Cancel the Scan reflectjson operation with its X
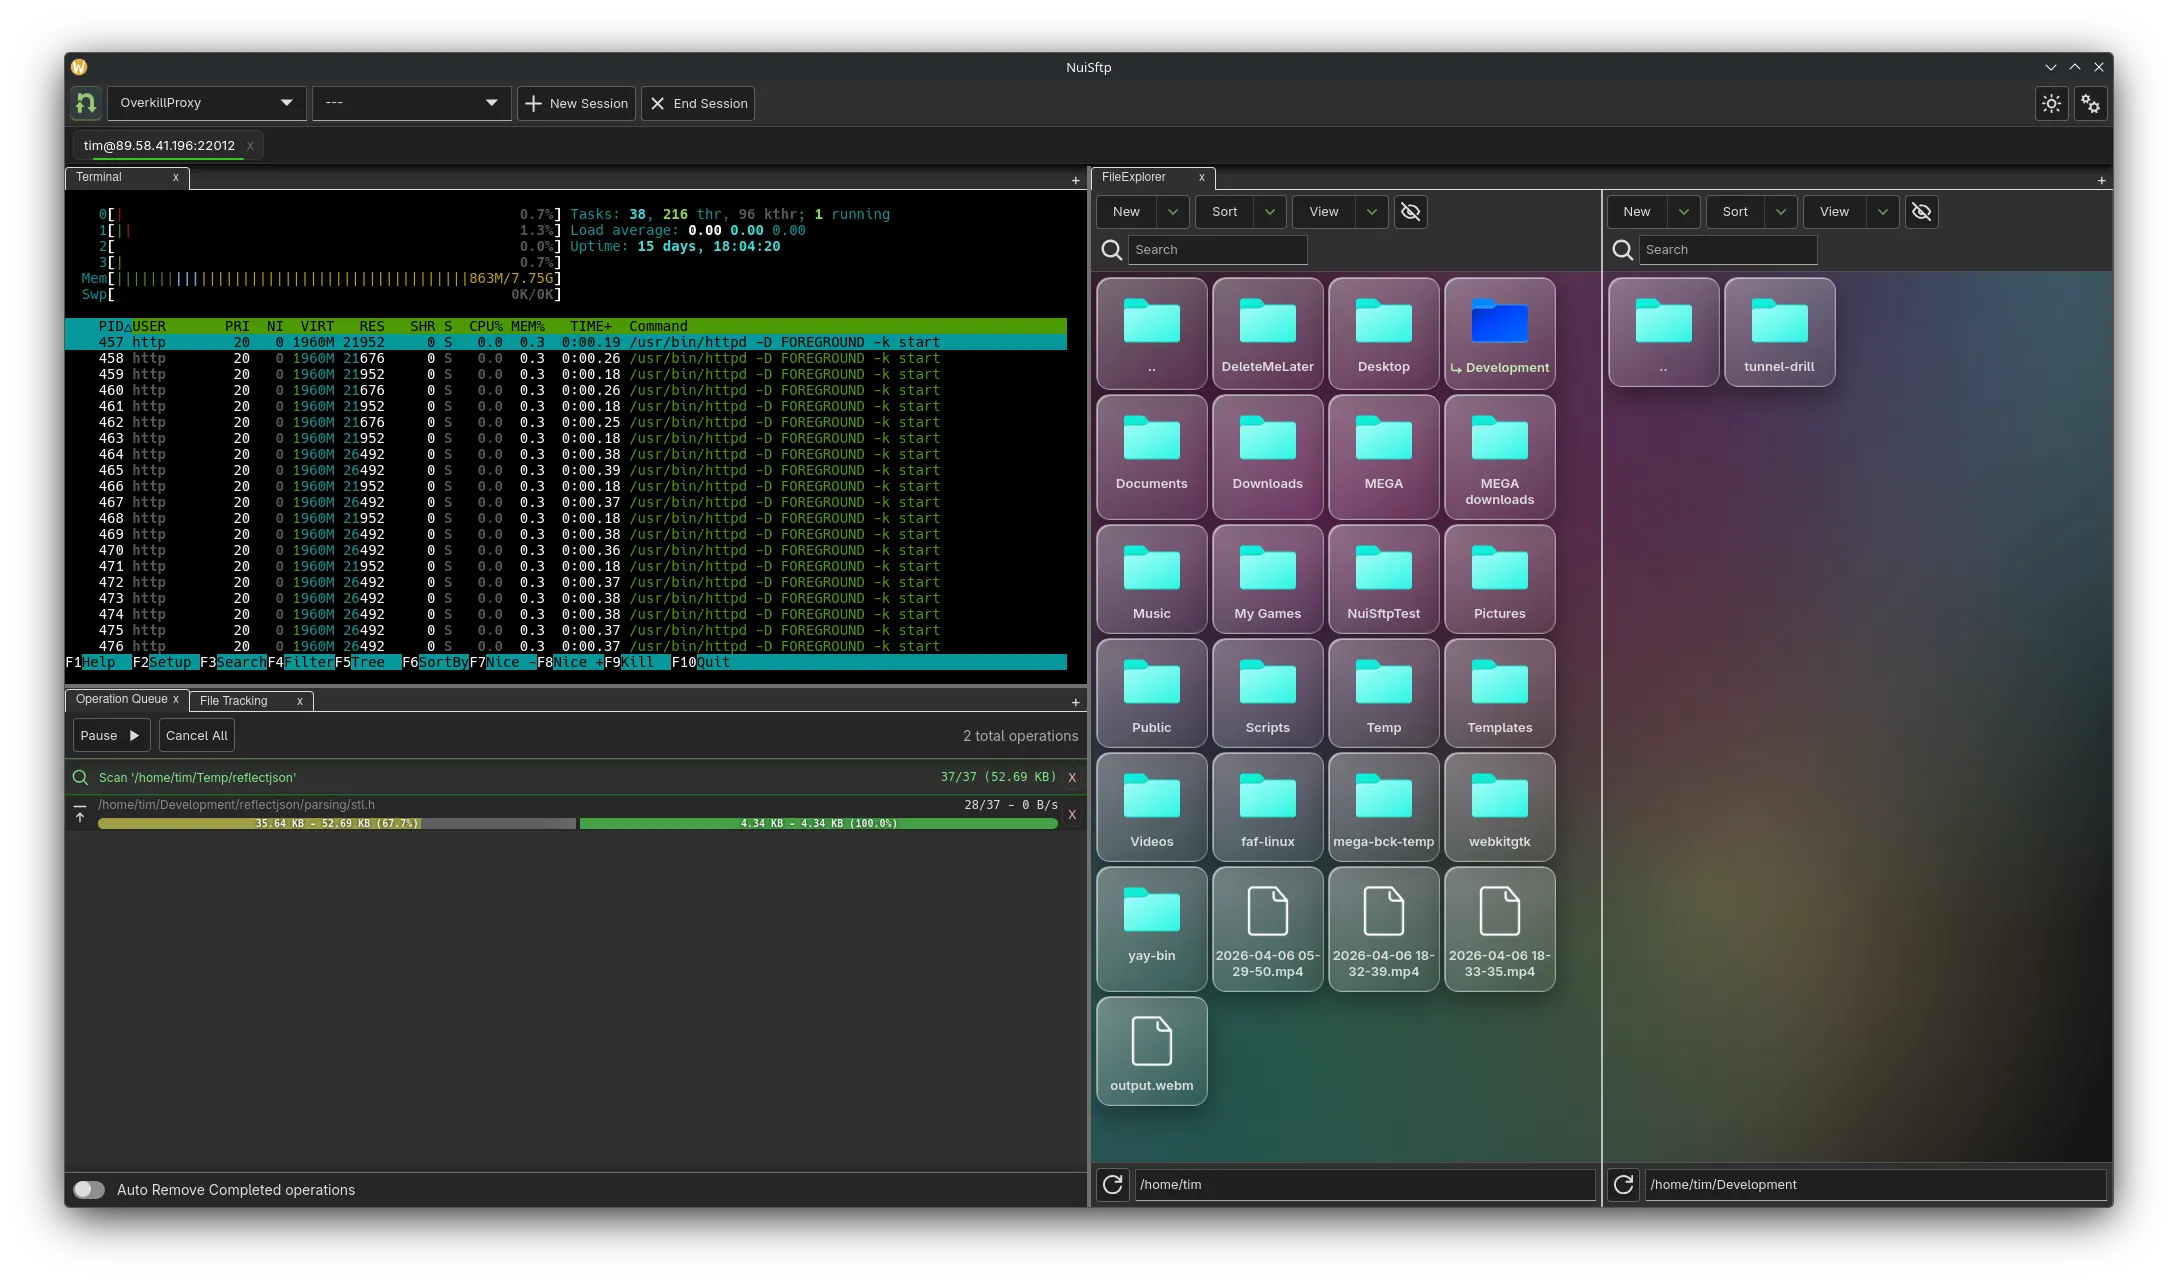Image resolution: width=2178 pixels, height=1284 pixels. [1072, 778]
